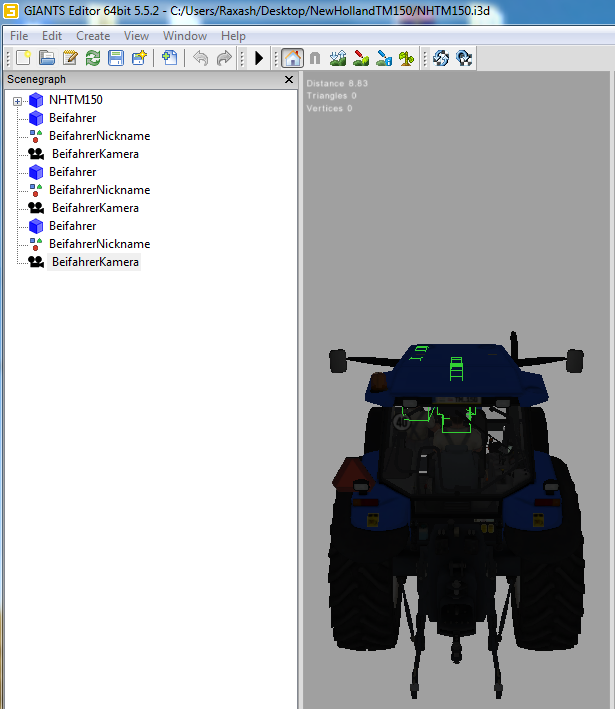Viewport: 615px width, 709px height.
Task: Click the save-with-star icon
Action: 139,58
